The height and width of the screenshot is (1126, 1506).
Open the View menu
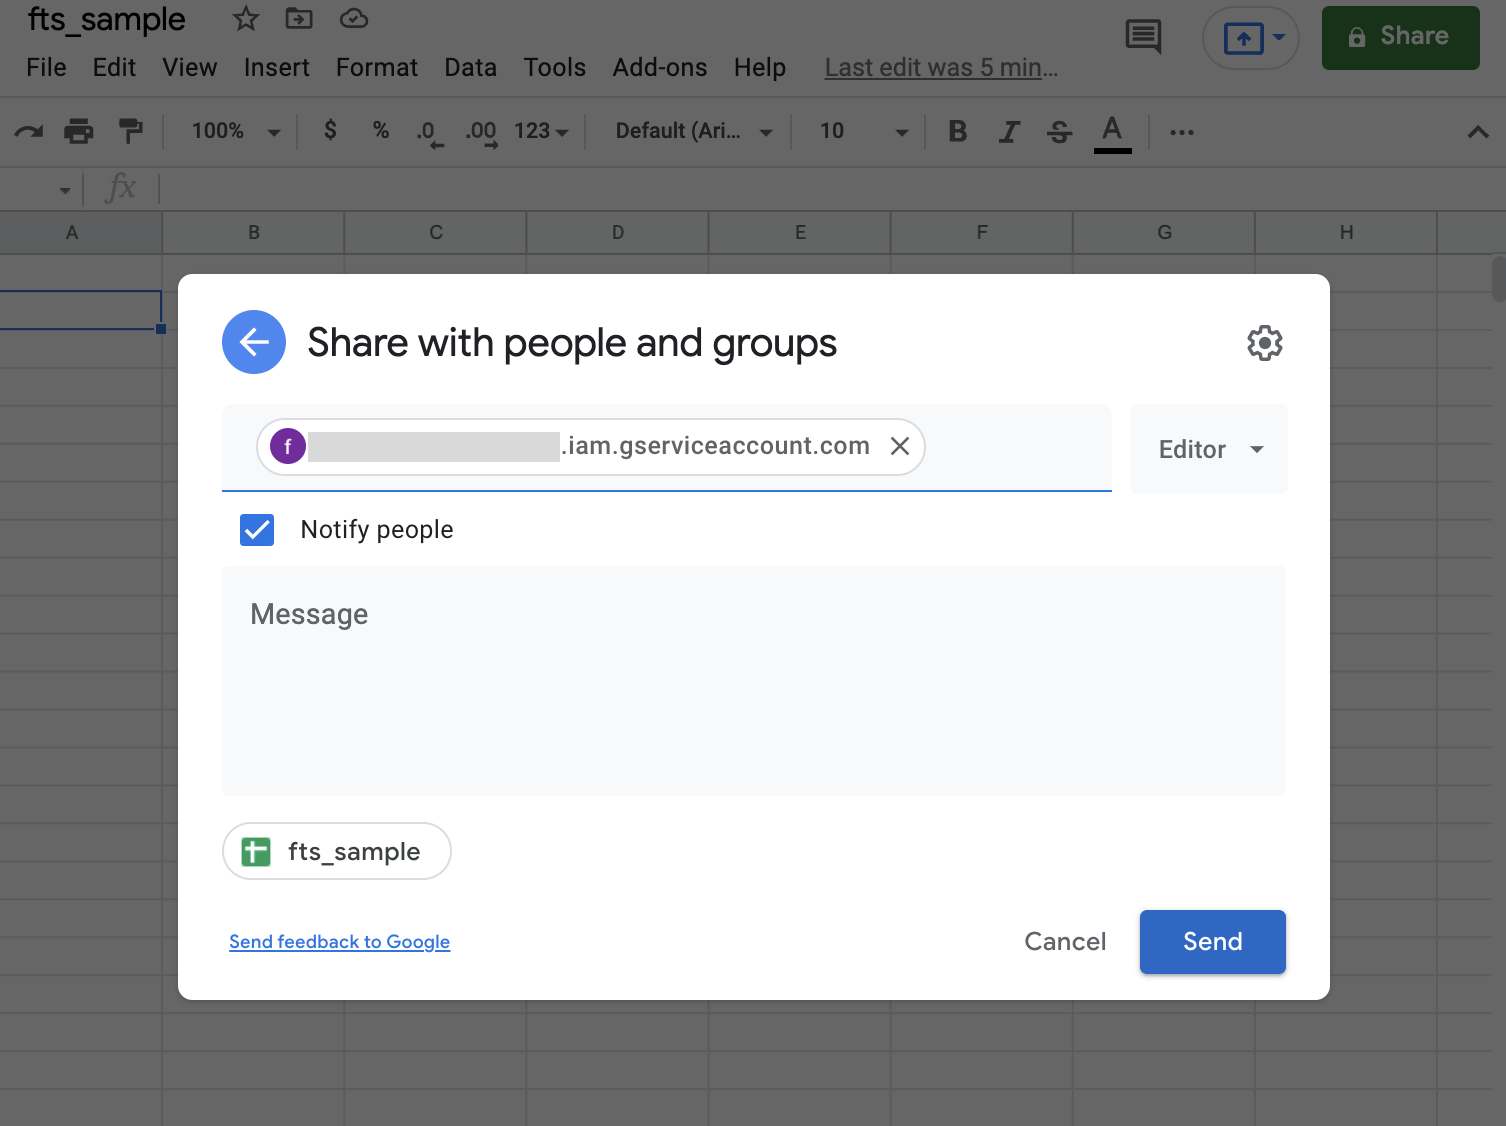(190, 67)
